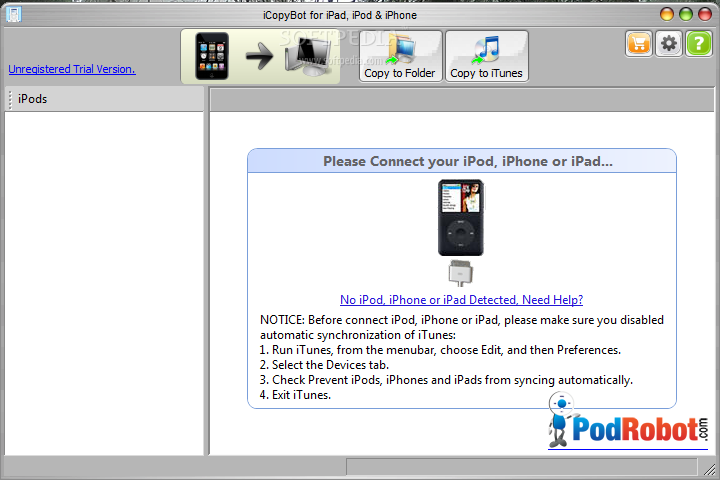The image size is (720, 480).
Task: Open help with the green question mark
Action: coord(698,44)
